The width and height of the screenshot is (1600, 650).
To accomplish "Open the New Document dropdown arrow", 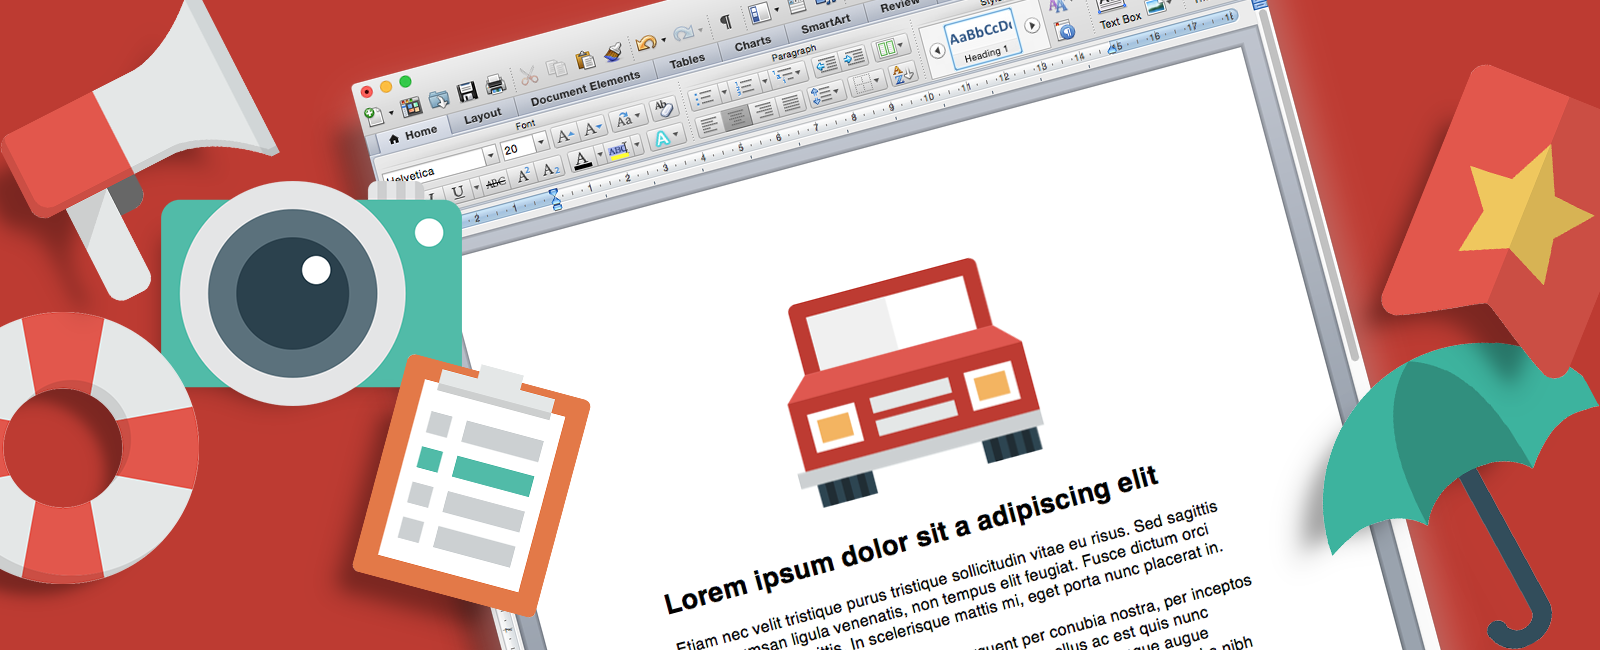I will point(392,113).
